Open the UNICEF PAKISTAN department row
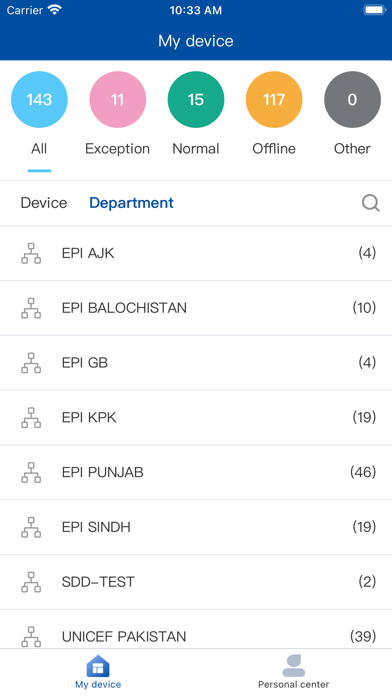The width and height of the screenshot is (392, 696). point(196,629)
